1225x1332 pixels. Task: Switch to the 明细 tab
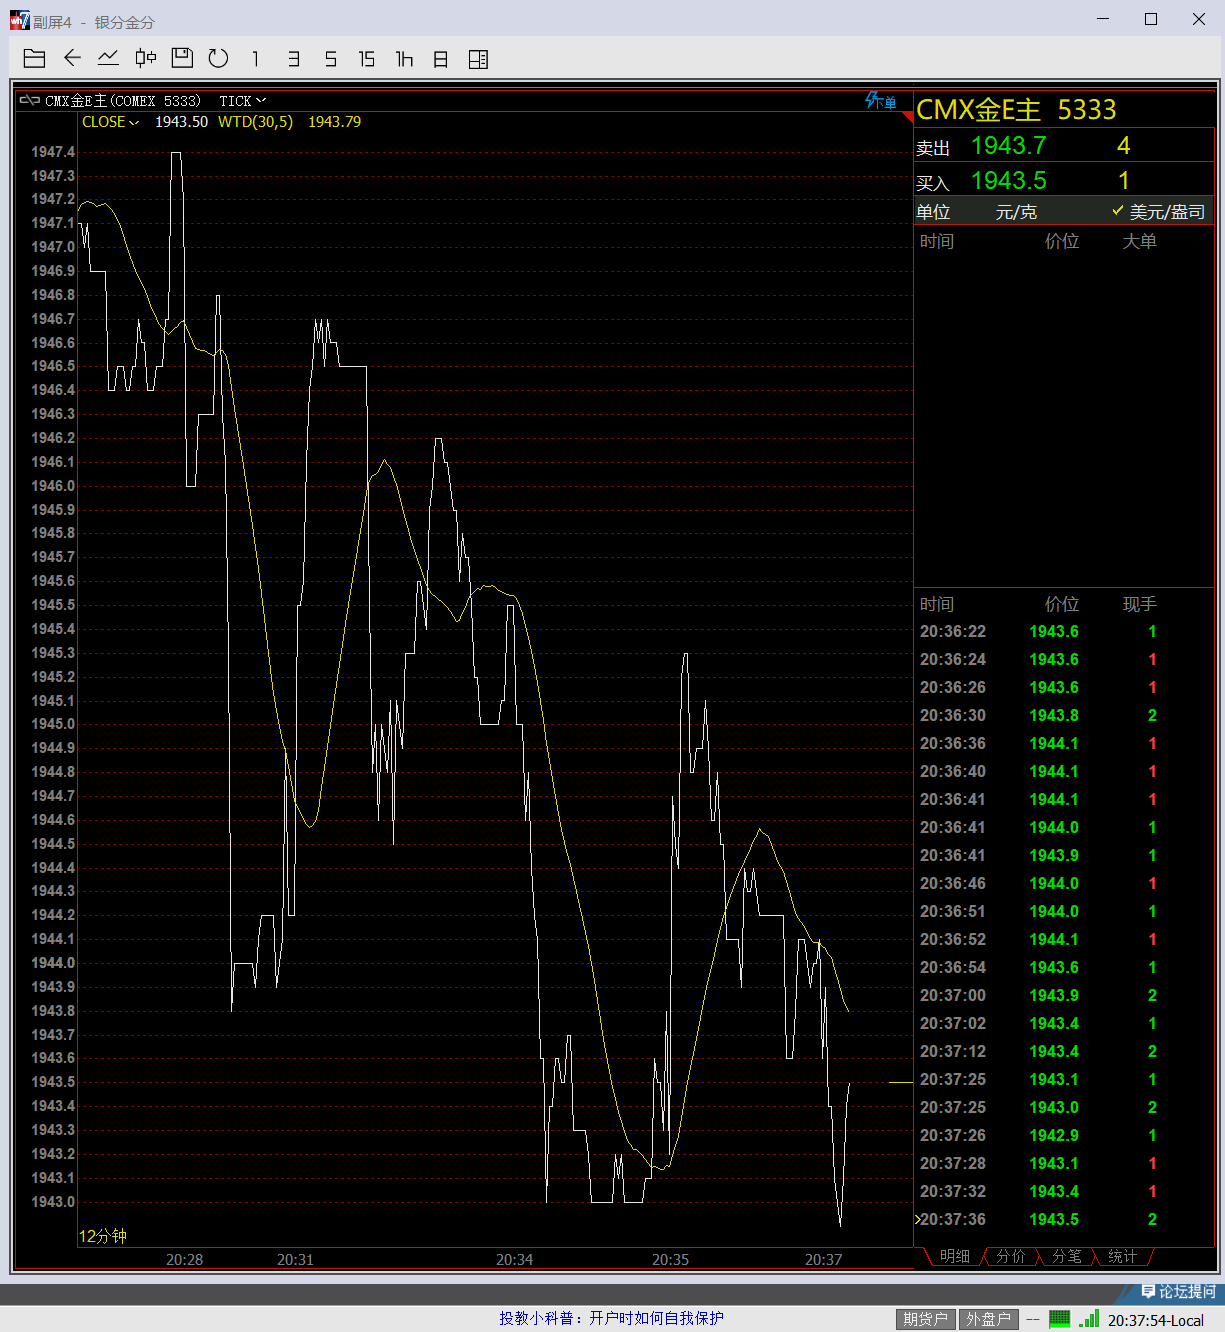pos(954,1257)
